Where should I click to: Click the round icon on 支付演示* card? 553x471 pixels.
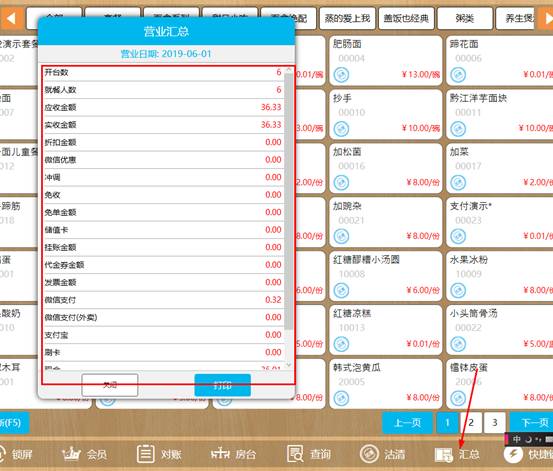click(458, 236)
